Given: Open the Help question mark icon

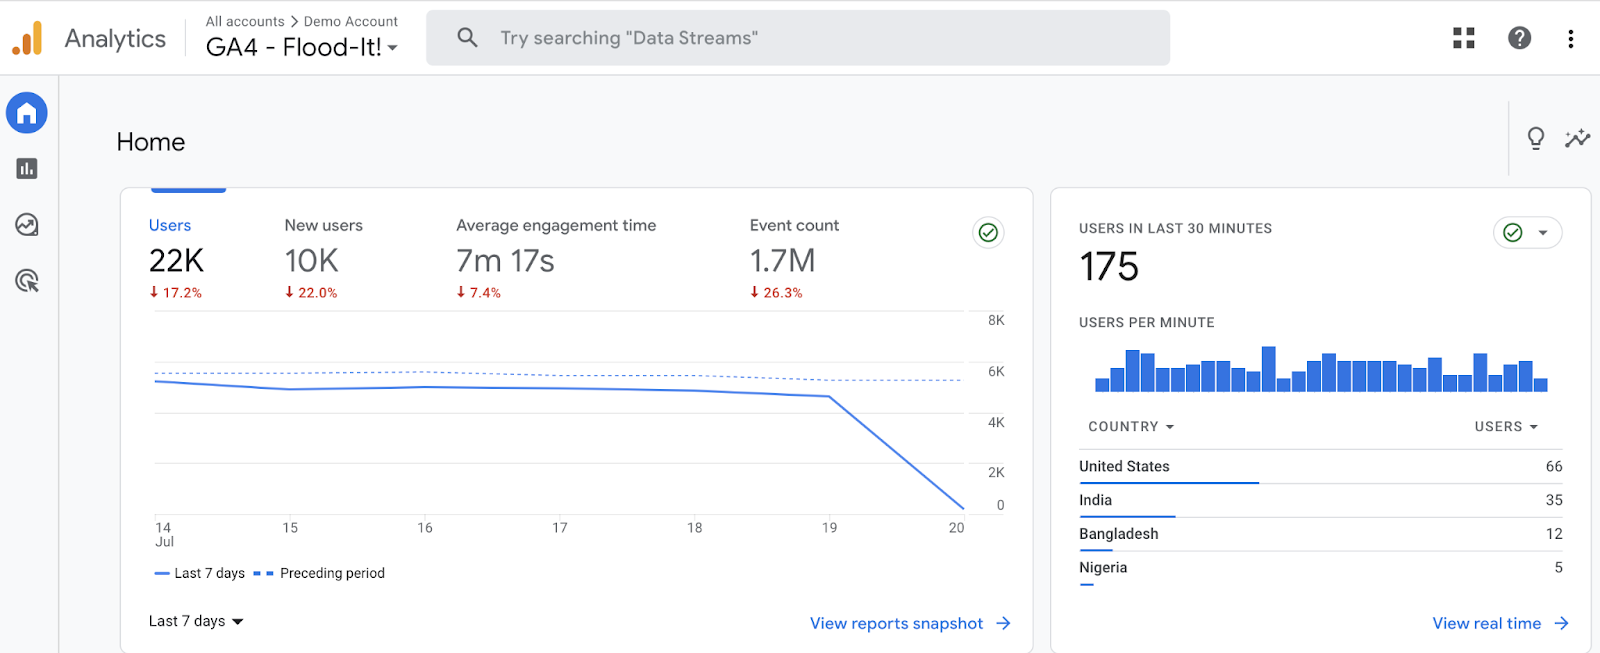Looking at the screenshot, I should point(1519,38).
